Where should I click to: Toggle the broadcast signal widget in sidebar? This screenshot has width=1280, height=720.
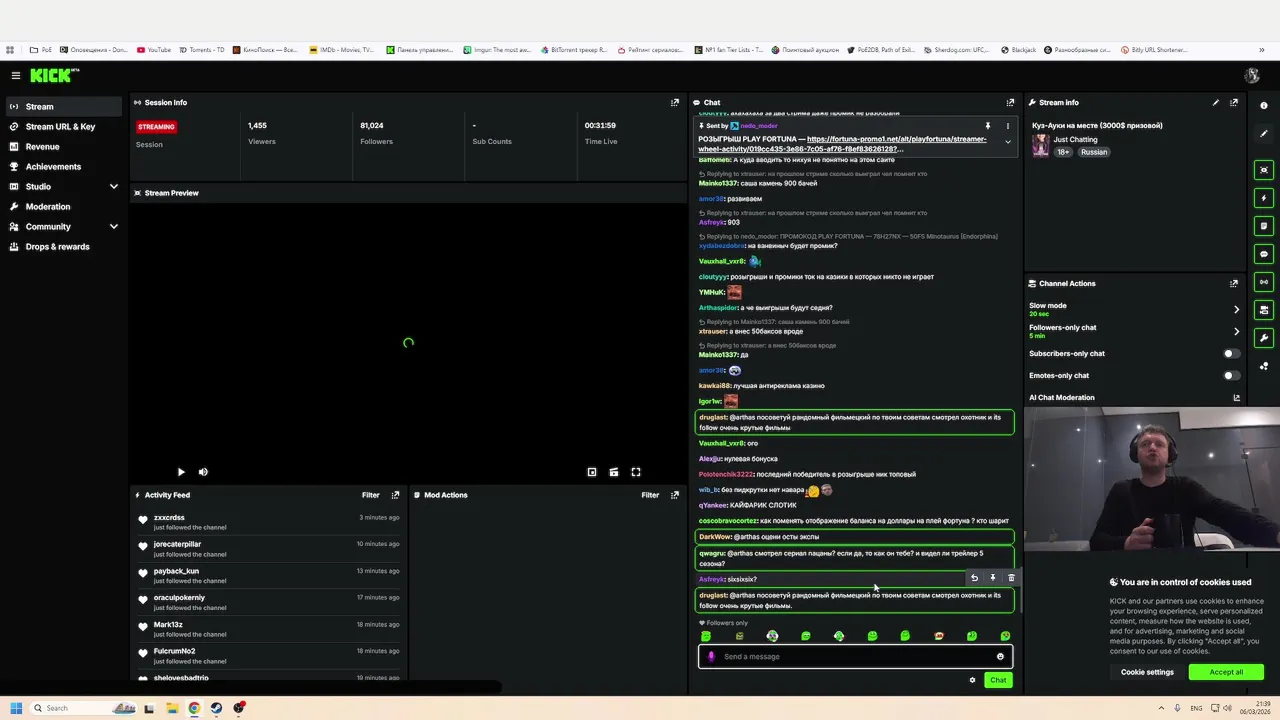(x=1264, y=282)
